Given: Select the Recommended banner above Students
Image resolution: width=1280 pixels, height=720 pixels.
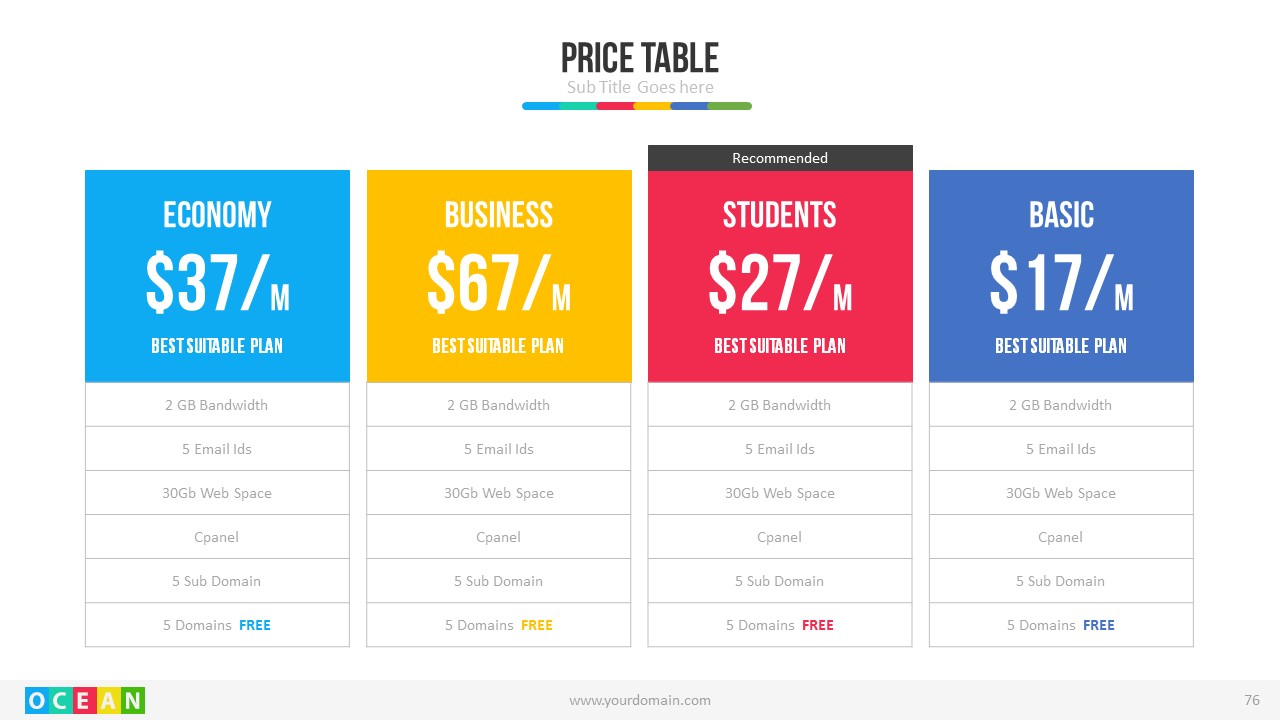Looking at the screenshot, I should 780,158.
